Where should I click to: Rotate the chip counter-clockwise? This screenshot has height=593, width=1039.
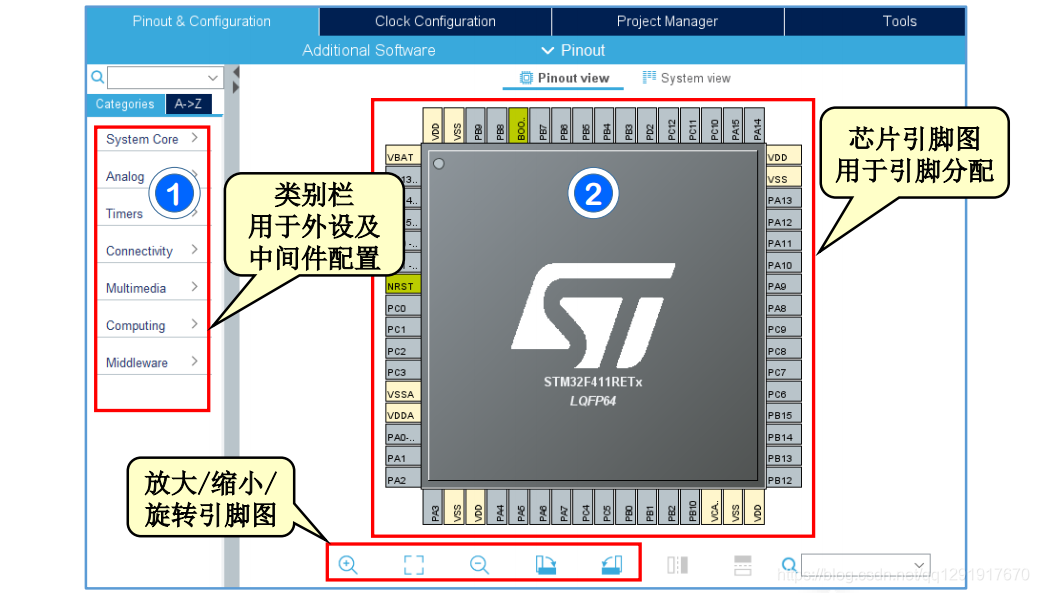tap(612, 565)
